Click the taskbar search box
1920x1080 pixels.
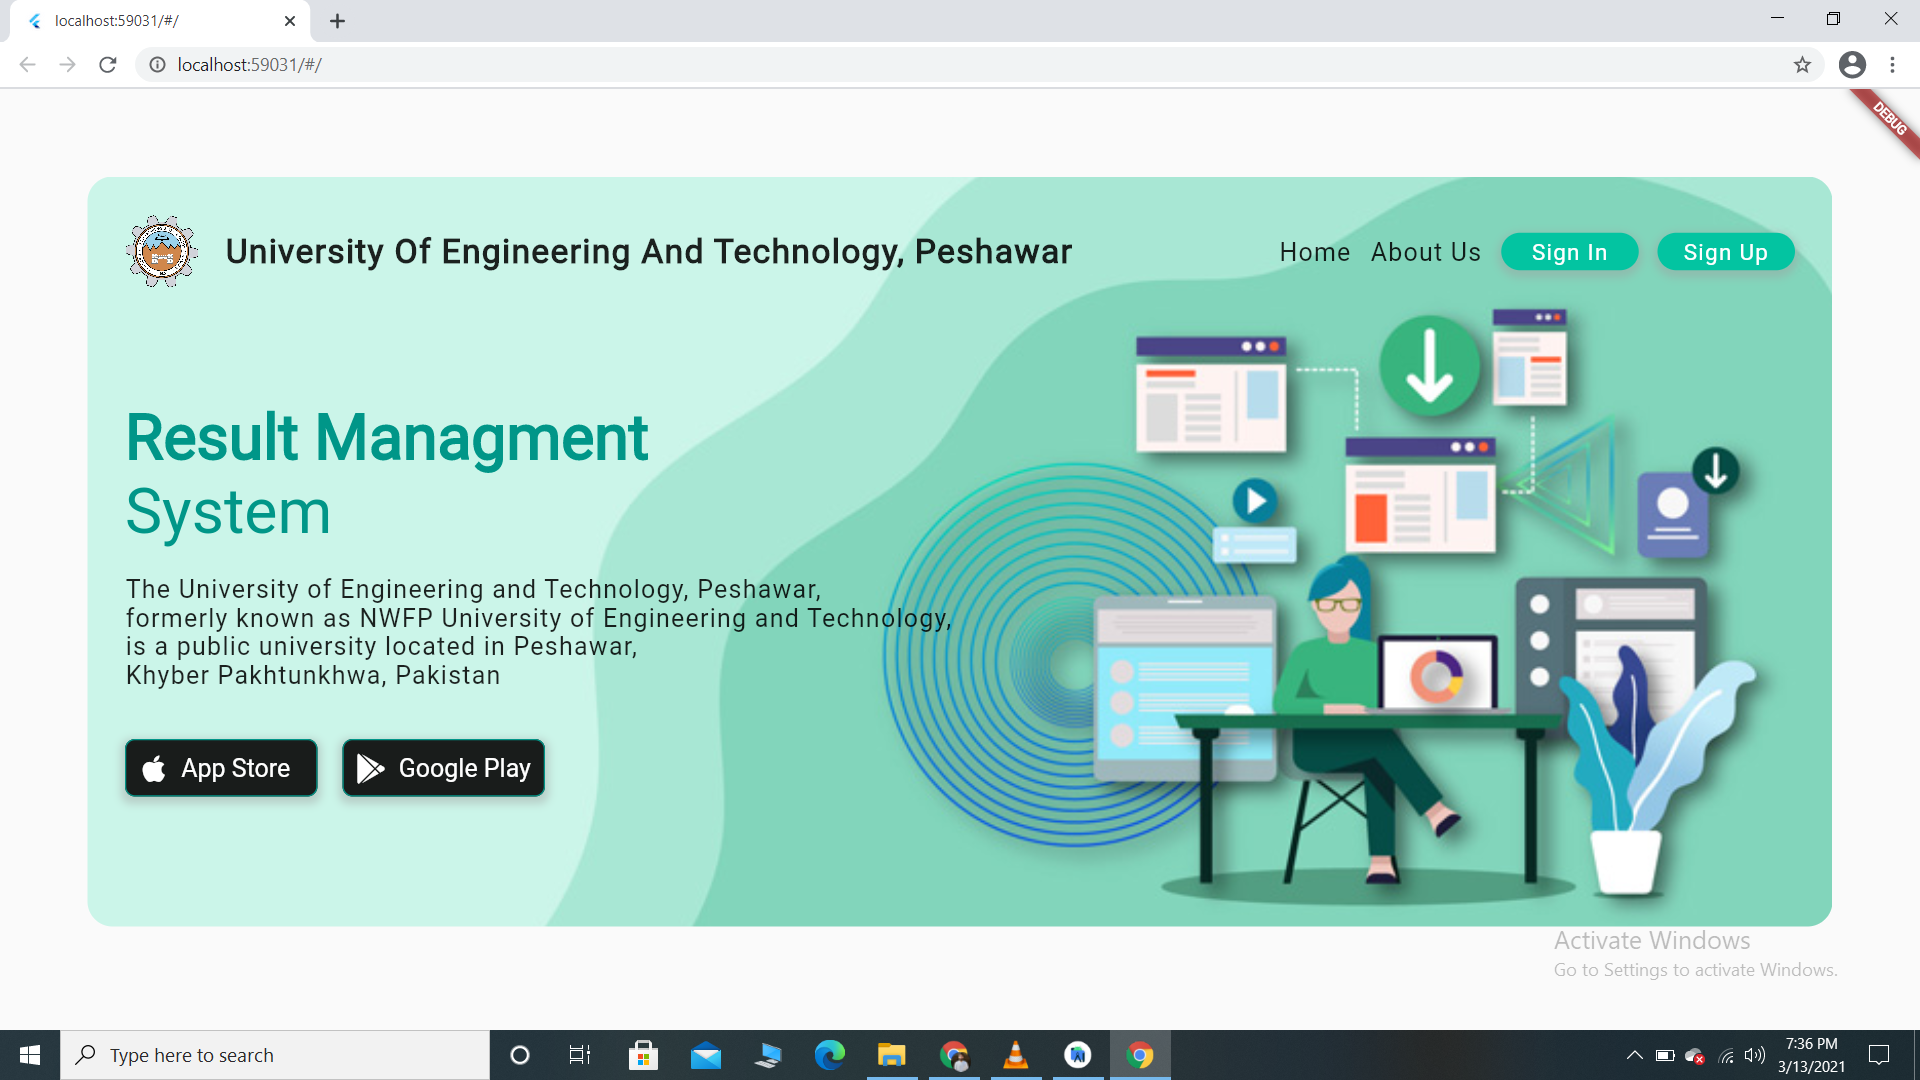click(275, 1055)
